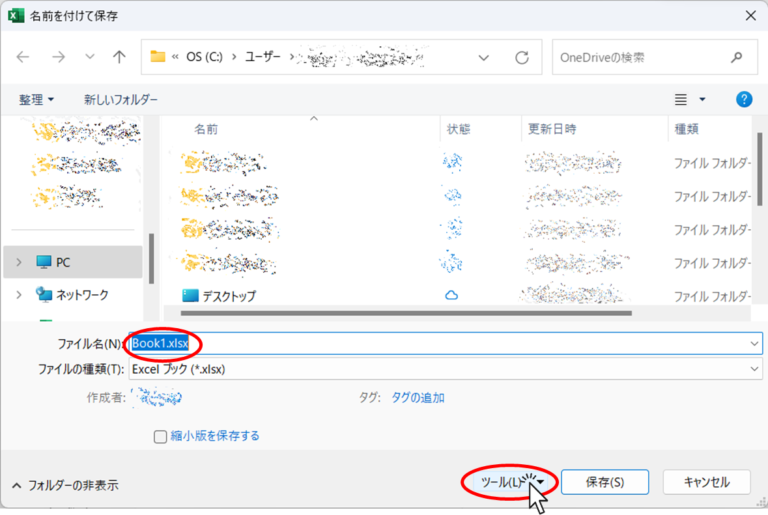Open the ツール(L) menu
Image resolution: width=768 pixels, height=515 pixels.
(506, 482)
